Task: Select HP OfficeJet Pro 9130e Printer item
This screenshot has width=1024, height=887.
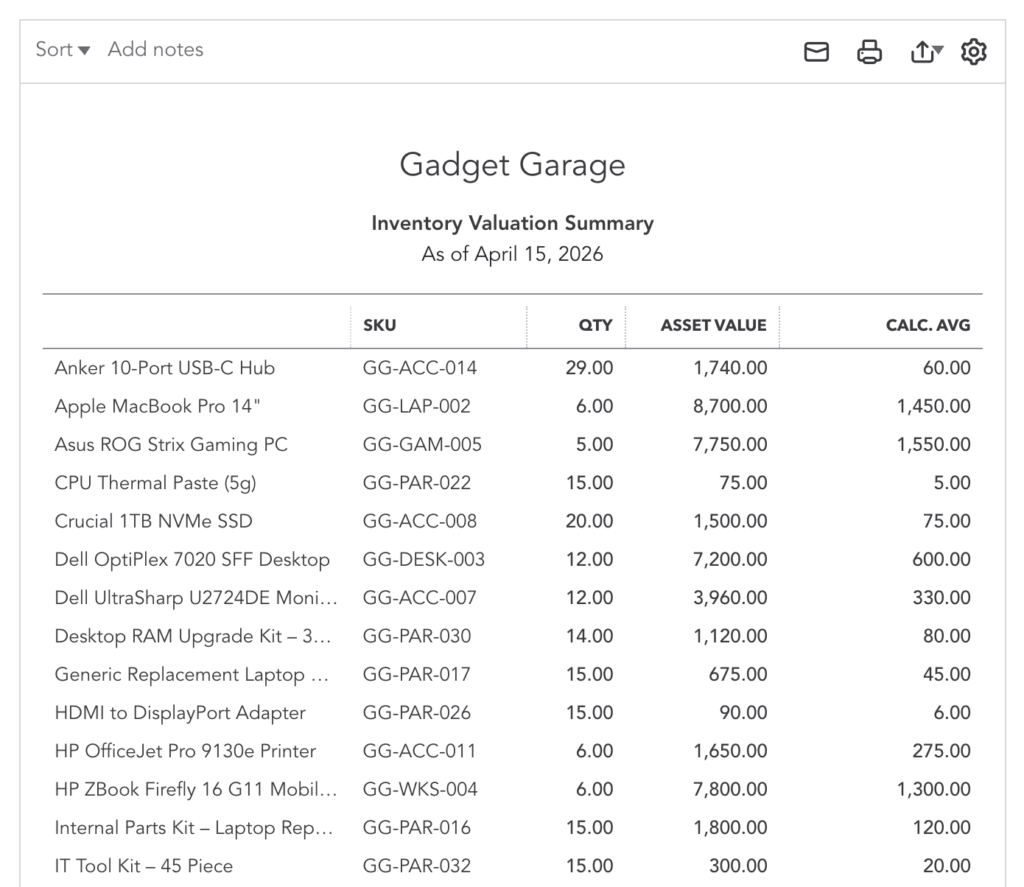Action: 185,751
